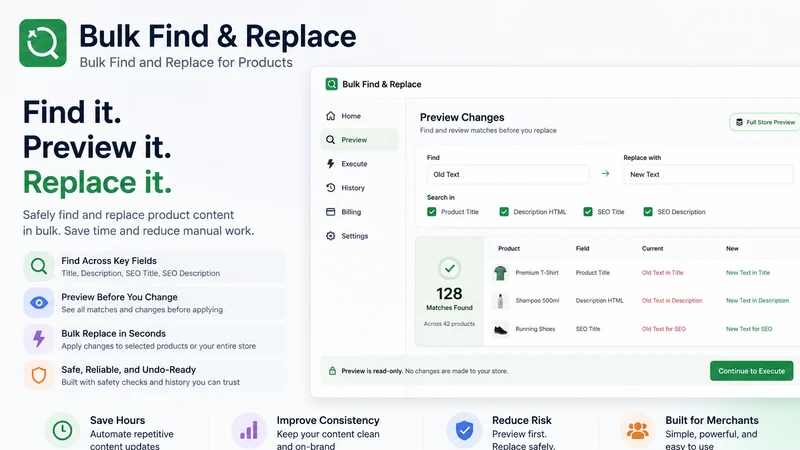
Task: Click the 'Across 42 products' text
Action: point(449,324)
